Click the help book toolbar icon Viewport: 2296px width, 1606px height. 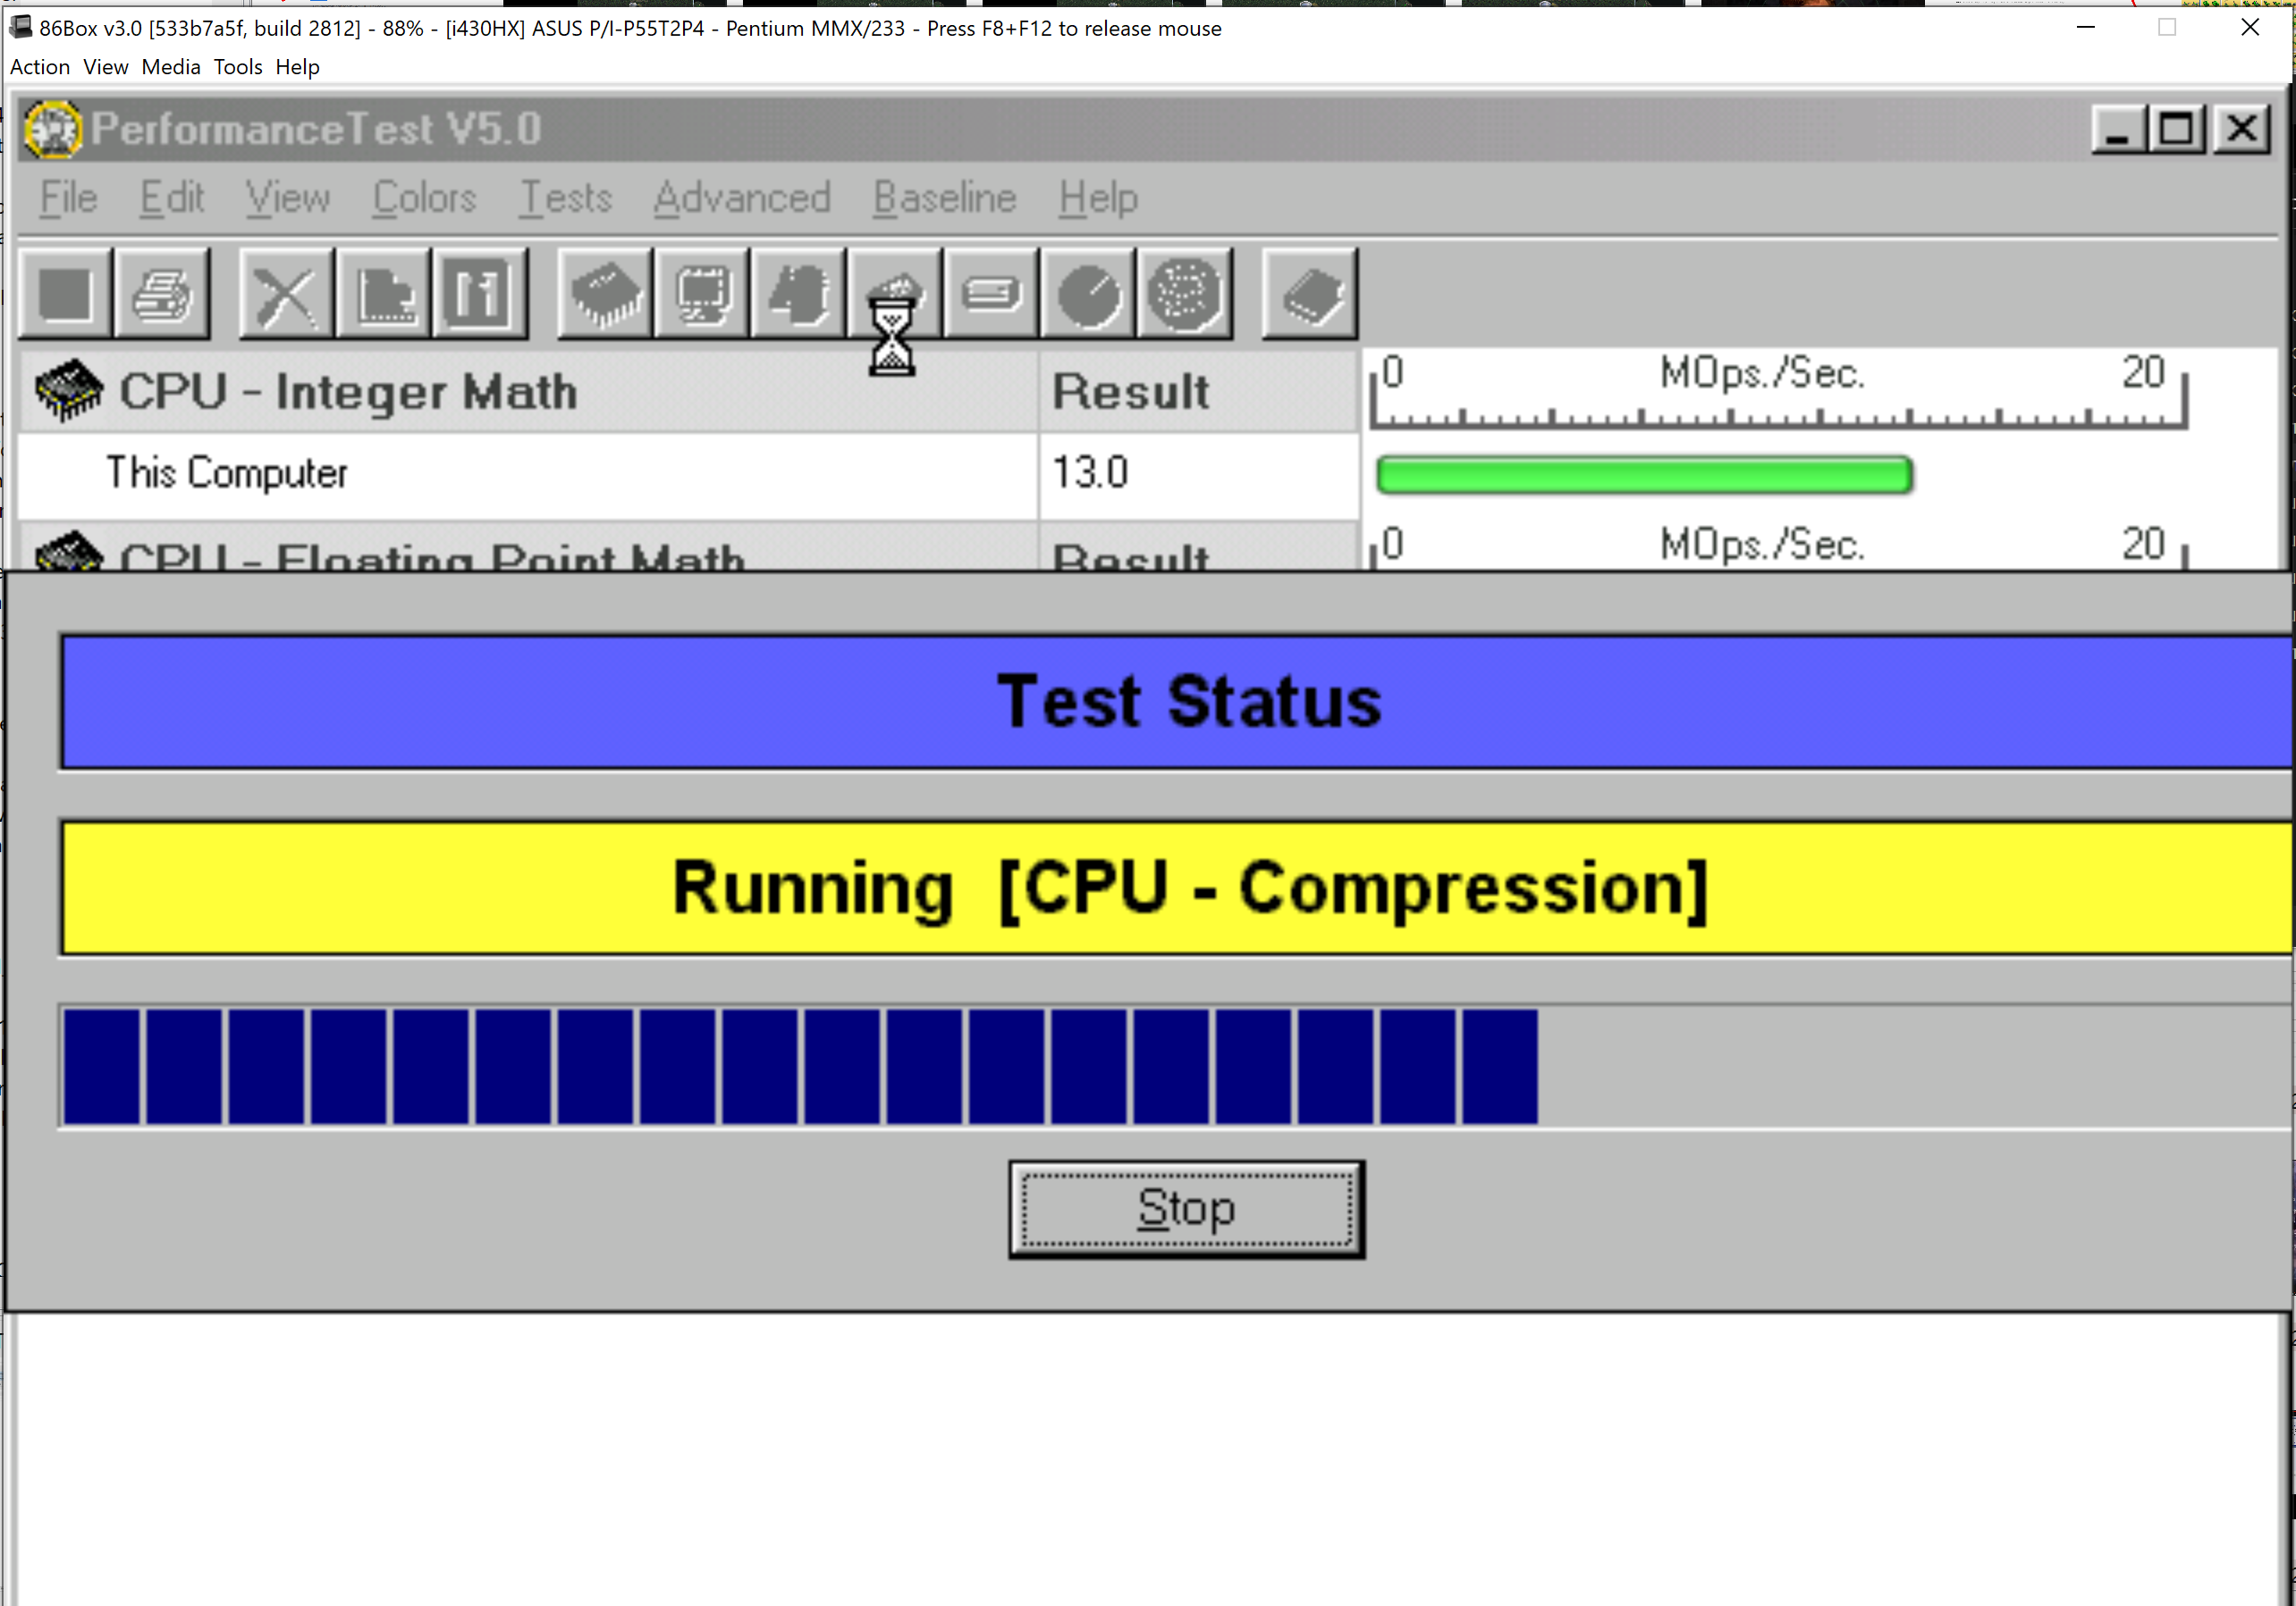pos(1310,295)
